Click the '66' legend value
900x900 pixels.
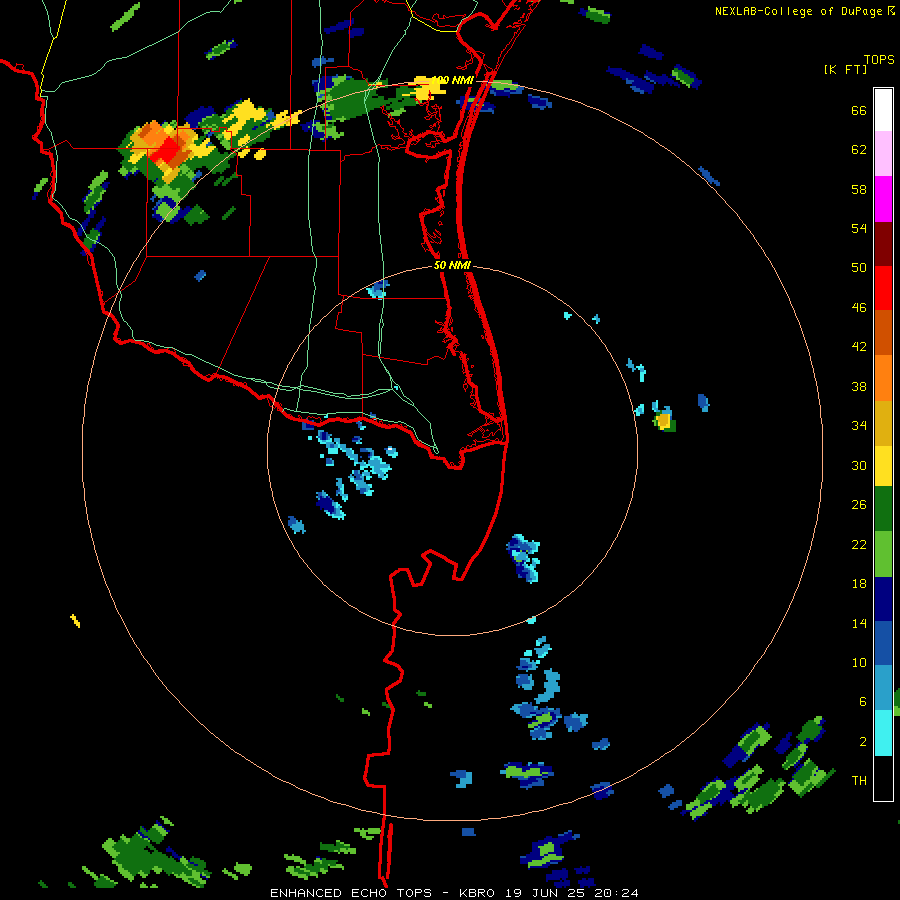[859, 111]
